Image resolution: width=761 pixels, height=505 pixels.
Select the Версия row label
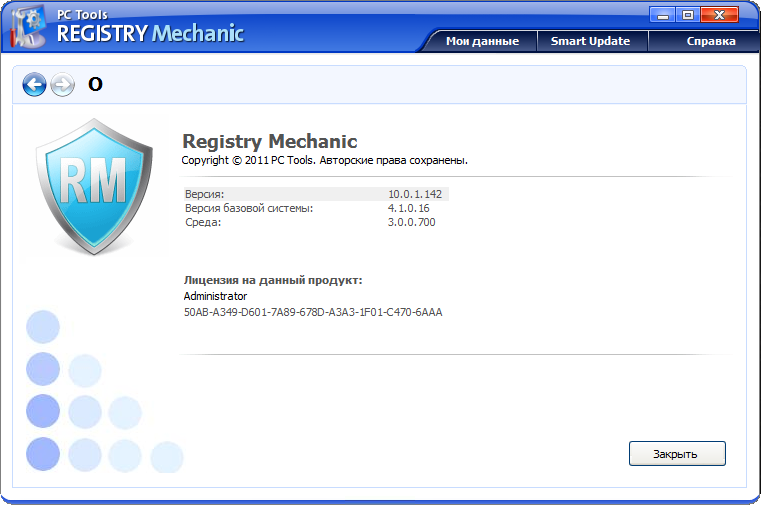click(204, 195)
